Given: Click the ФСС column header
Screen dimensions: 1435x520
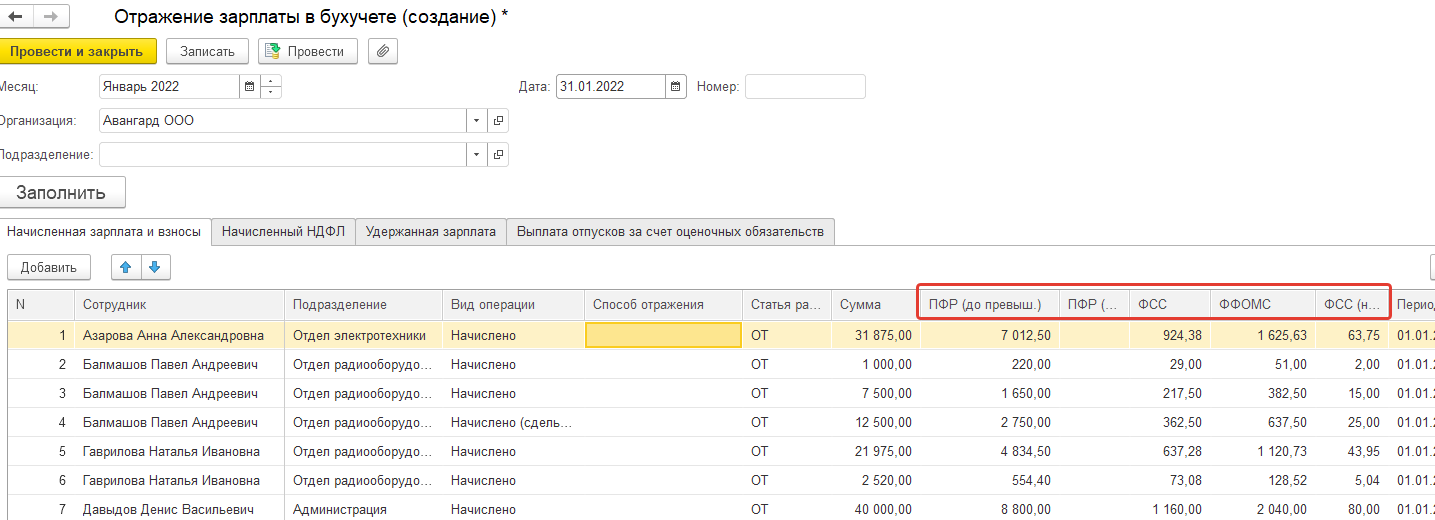Looking at the screenshot, I should pos(1170,305).
